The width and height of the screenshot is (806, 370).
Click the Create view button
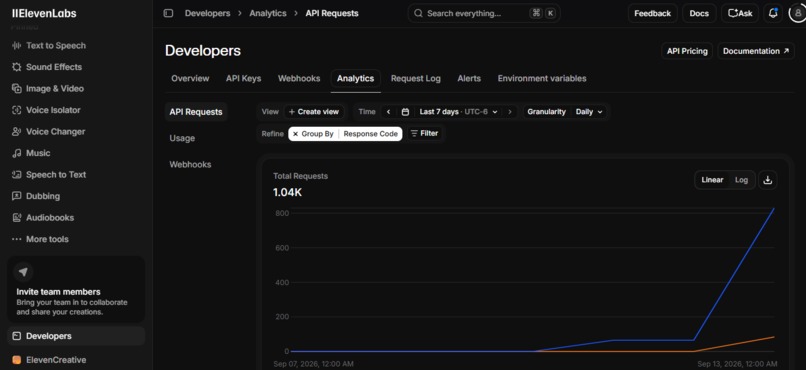314,112
